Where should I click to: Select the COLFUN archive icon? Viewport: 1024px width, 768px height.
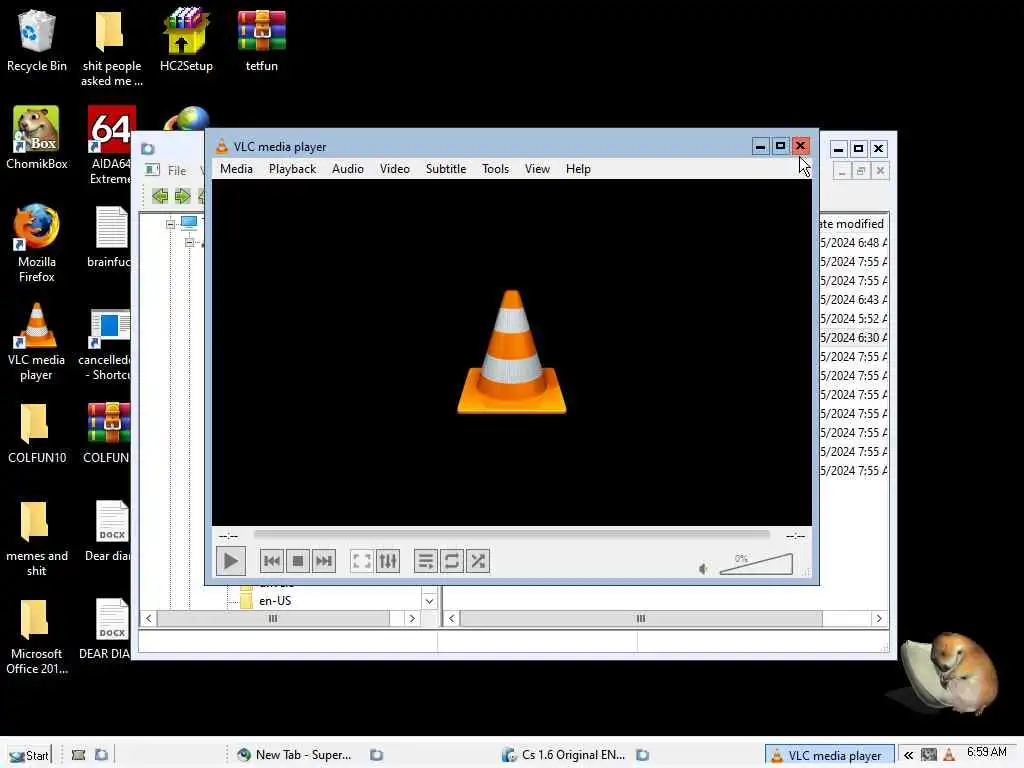(109, 433)
